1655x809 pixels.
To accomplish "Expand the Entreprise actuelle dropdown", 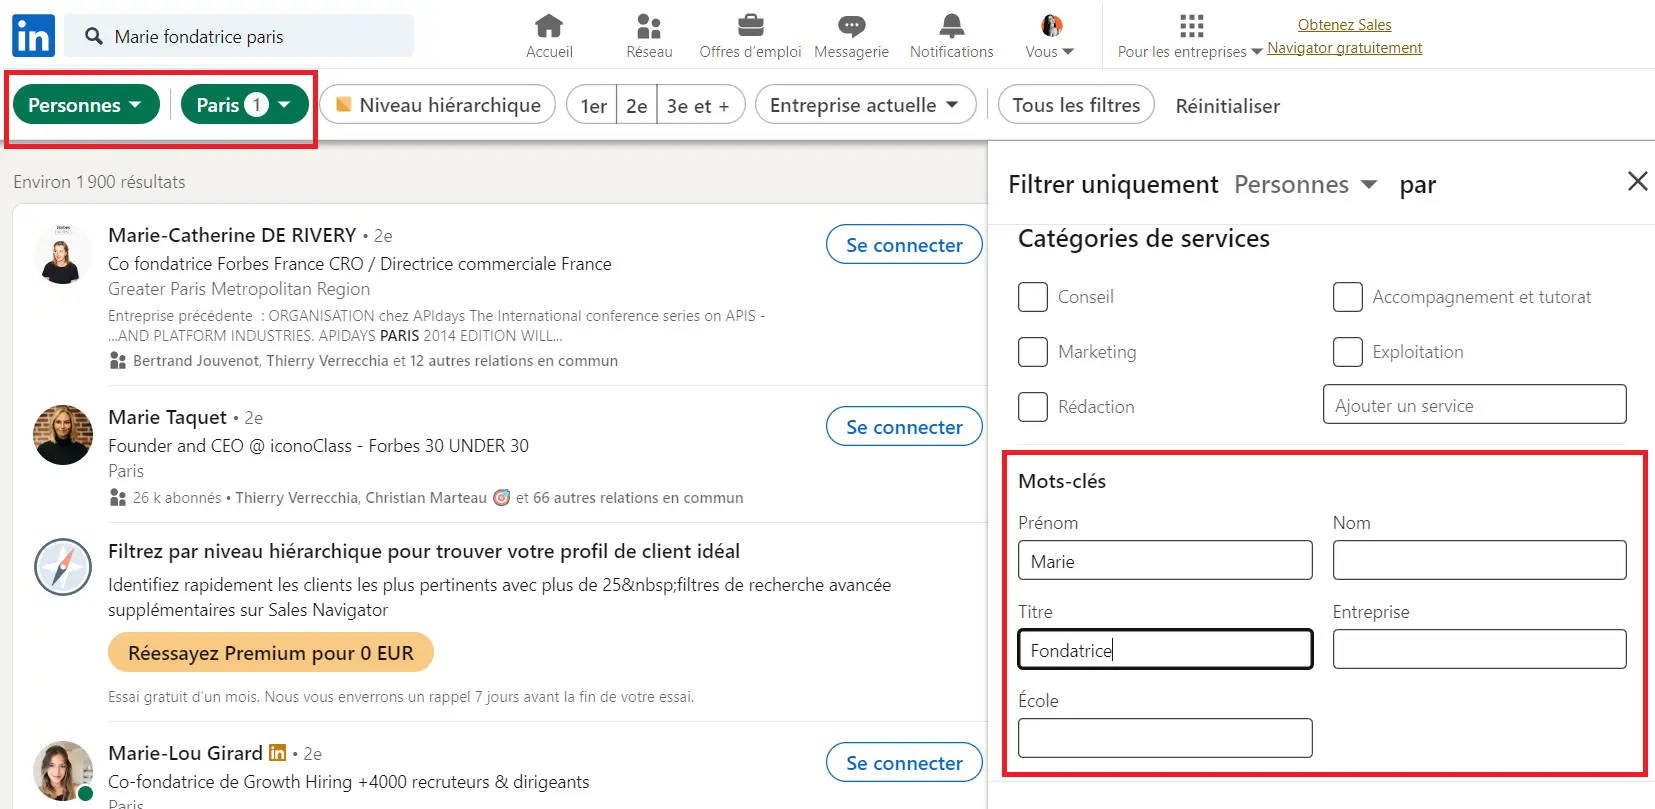I will (865, 105).
